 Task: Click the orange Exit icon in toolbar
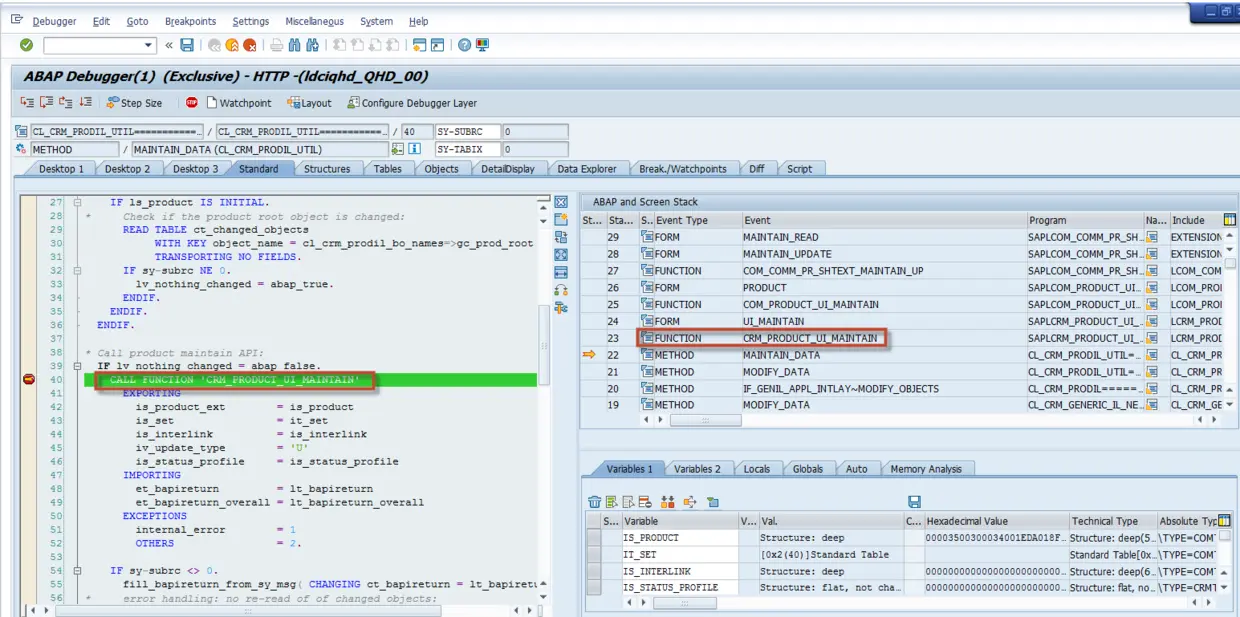[x=232, y=45]
